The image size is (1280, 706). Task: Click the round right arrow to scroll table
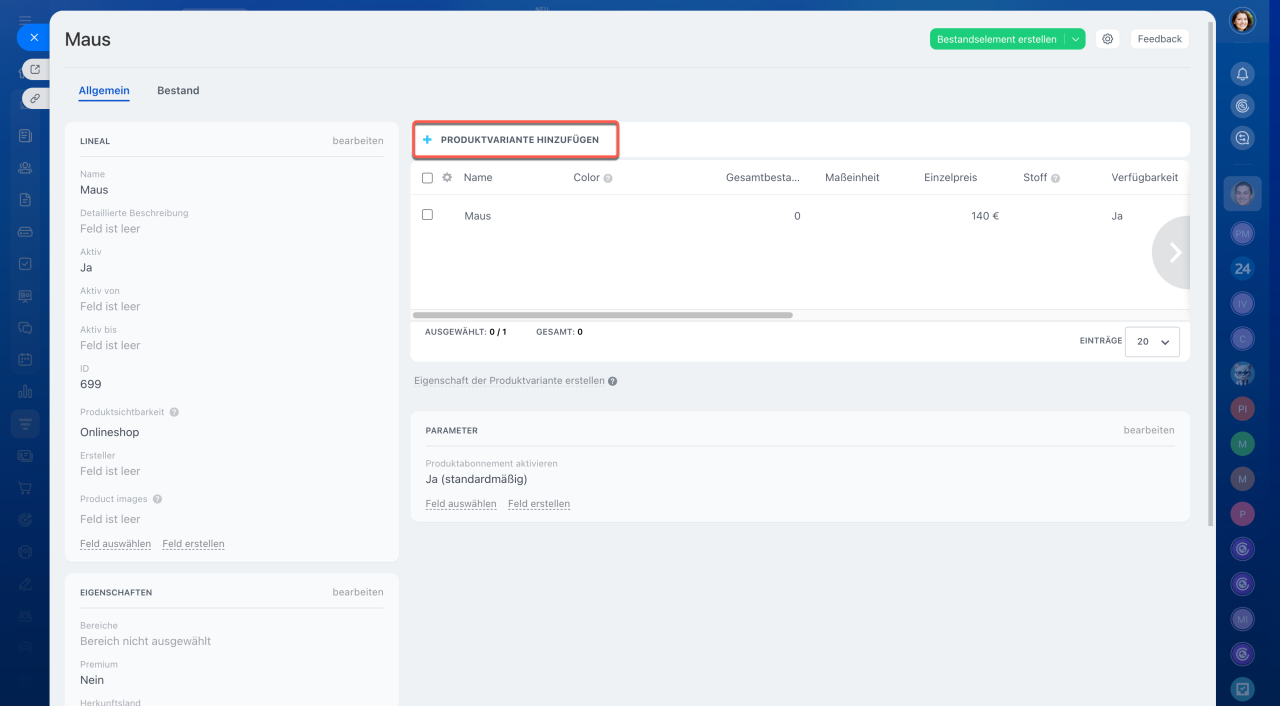(x=1174, y=253)
